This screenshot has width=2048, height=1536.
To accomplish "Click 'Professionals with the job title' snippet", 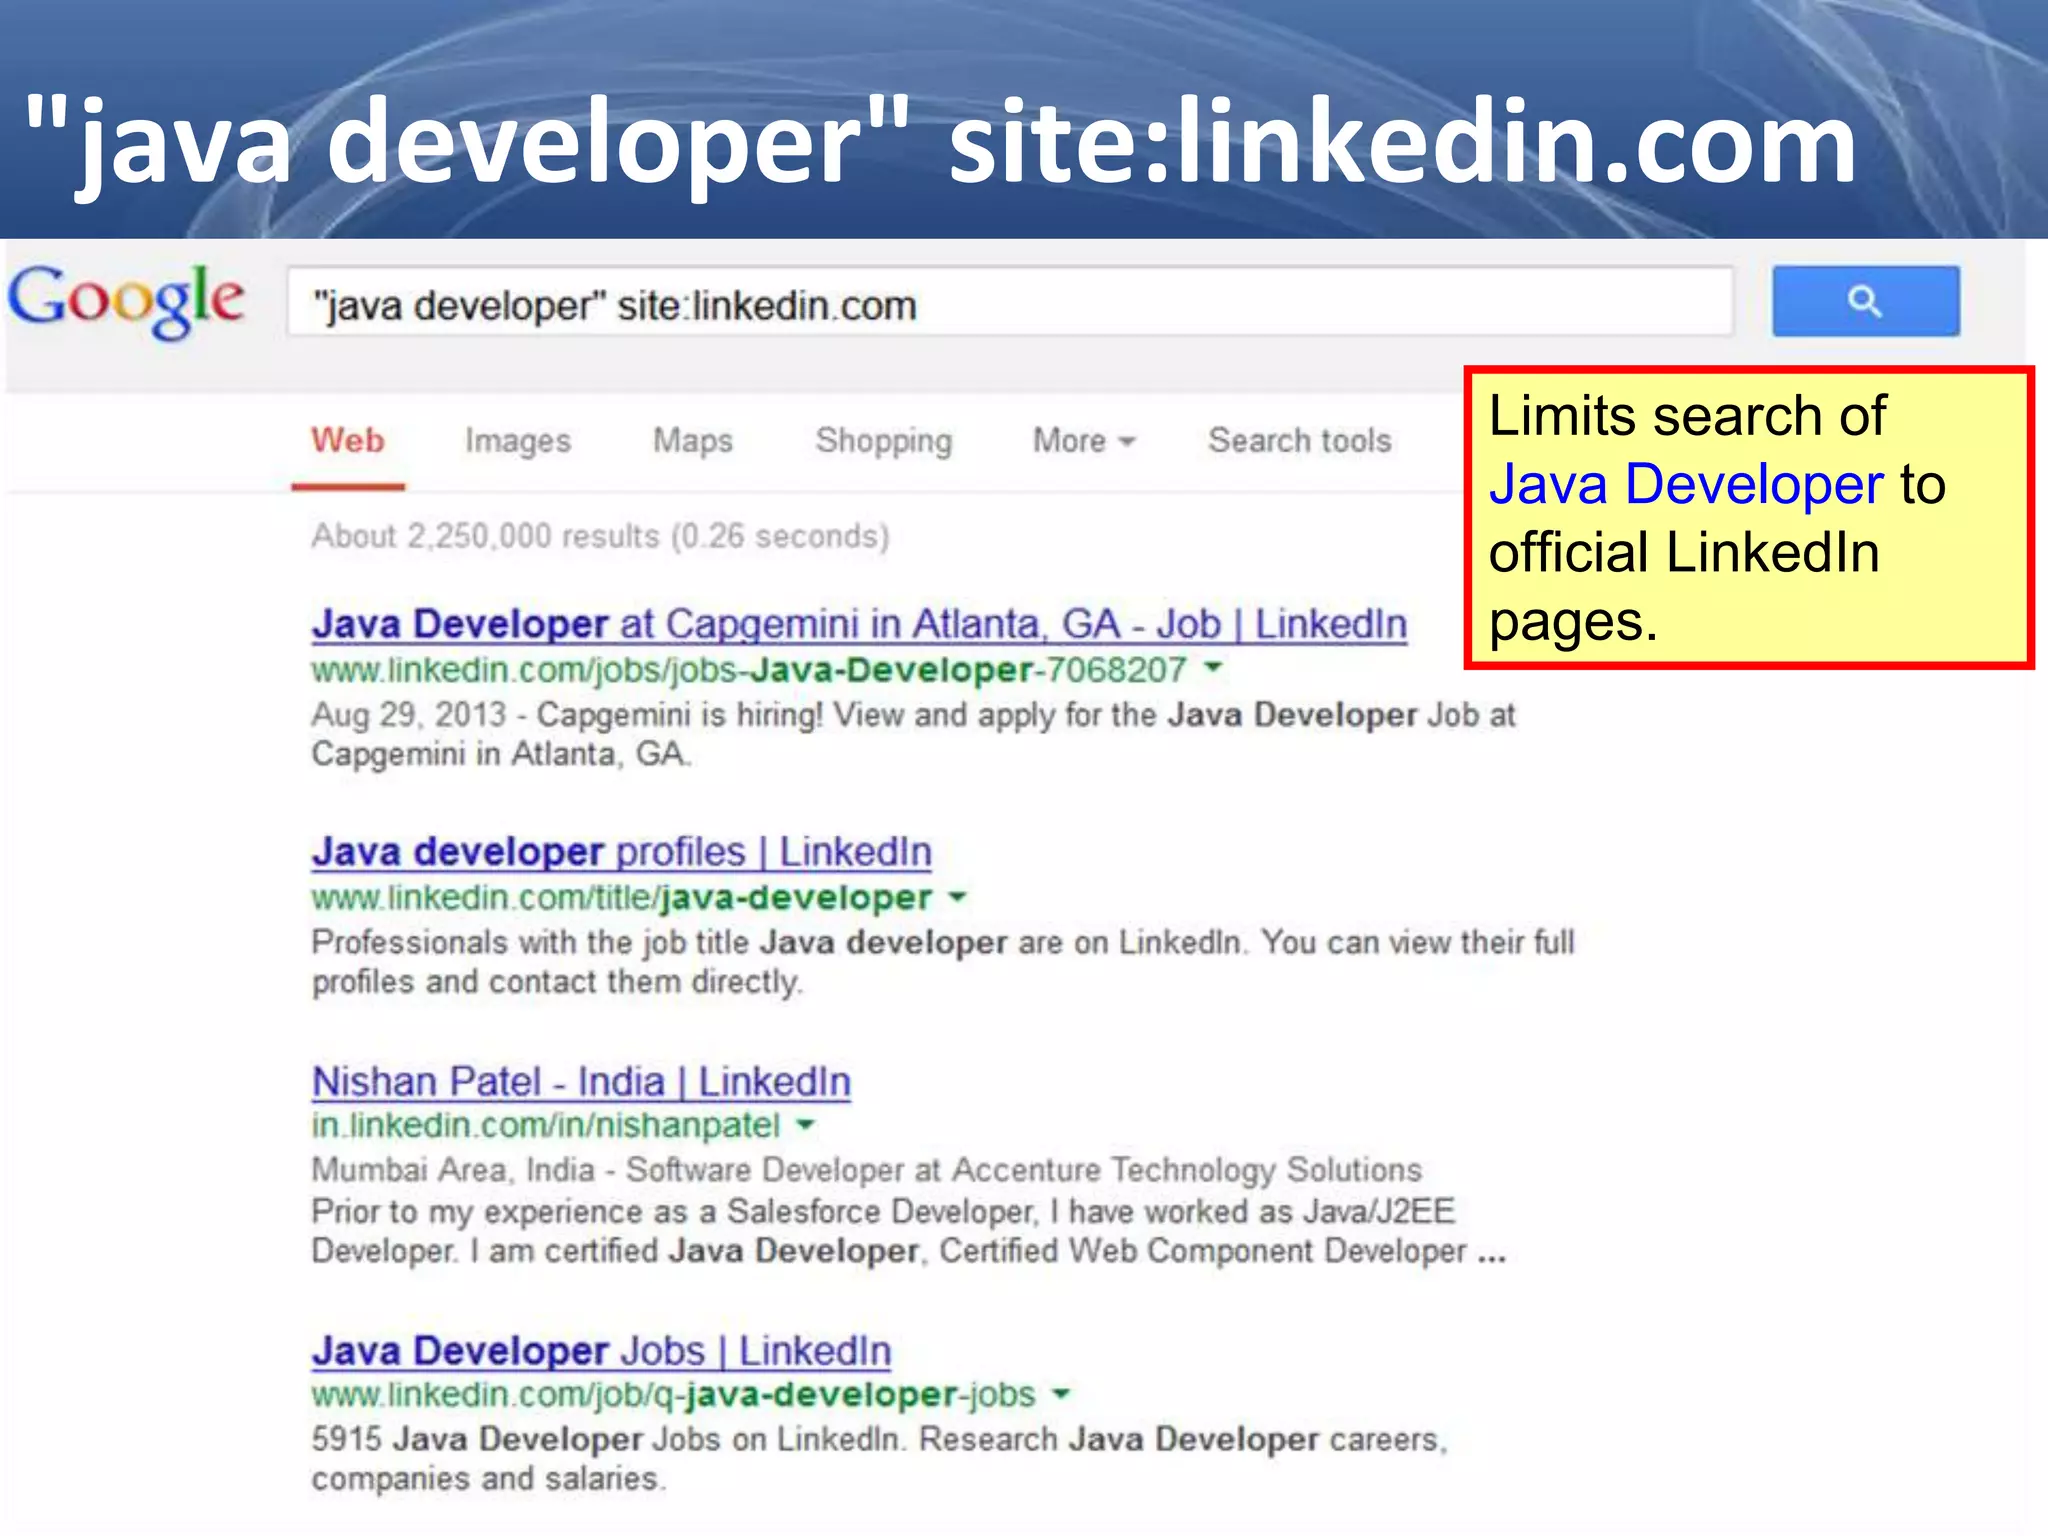I will [x=530, y=943].
